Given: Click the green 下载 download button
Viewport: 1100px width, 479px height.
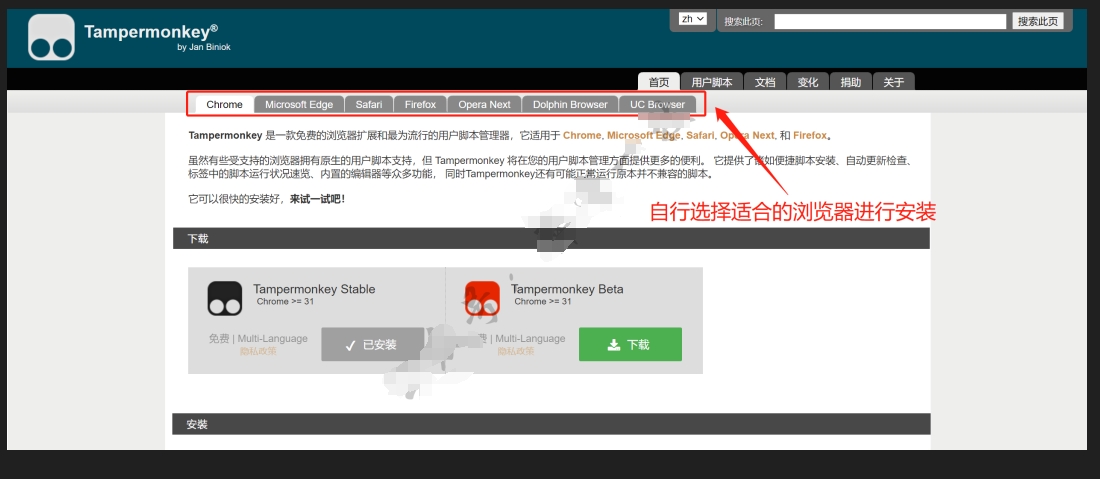Looking at the screenshot, I should [630, 344].
